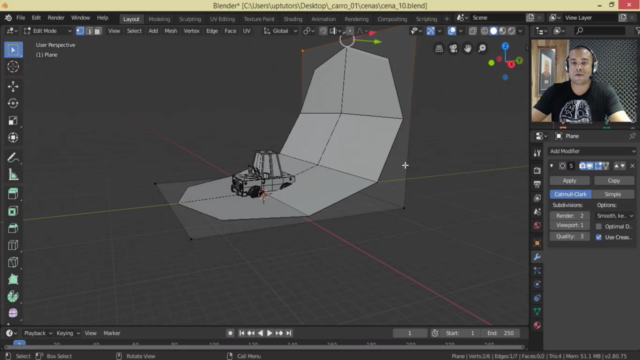Image resolution: width=640 pixels, height=360 pixels.
Task: Open the Modifiers wrench tab
Action: click(537, 257)
